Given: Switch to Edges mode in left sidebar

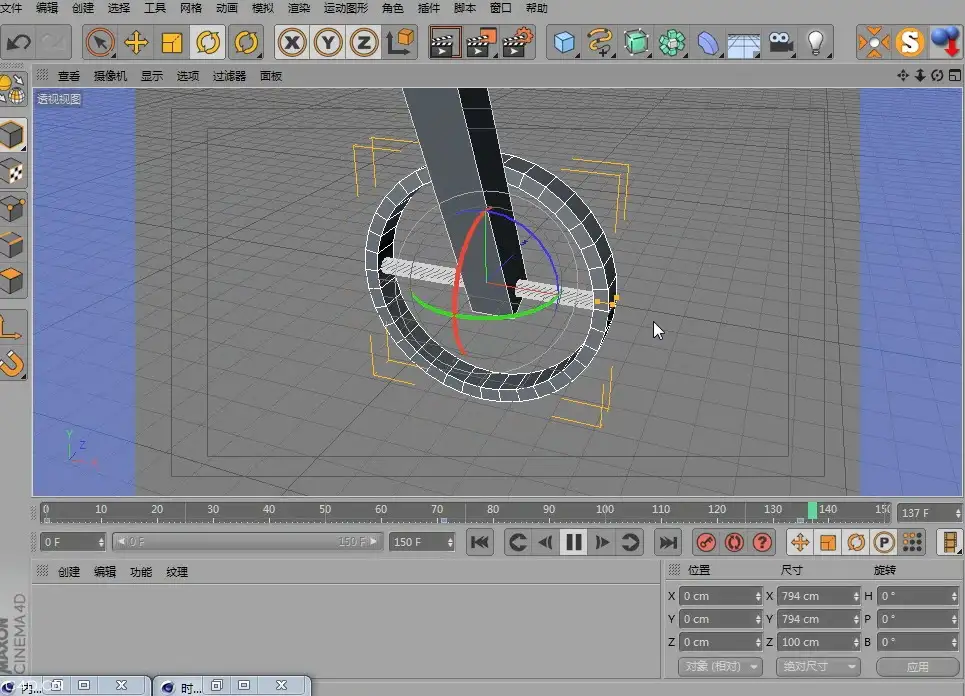Looking at the screenshot, I should click(13, 245).
